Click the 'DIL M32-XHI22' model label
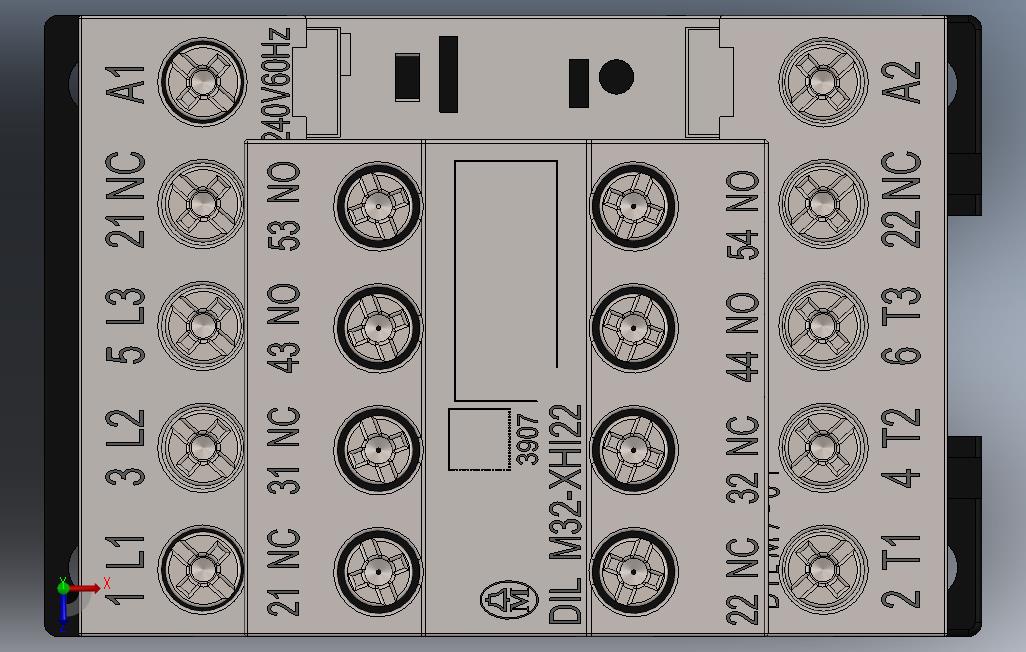The width and height of the screenshot is (1026, 652). pyautogui.click(x=565, y=514)
